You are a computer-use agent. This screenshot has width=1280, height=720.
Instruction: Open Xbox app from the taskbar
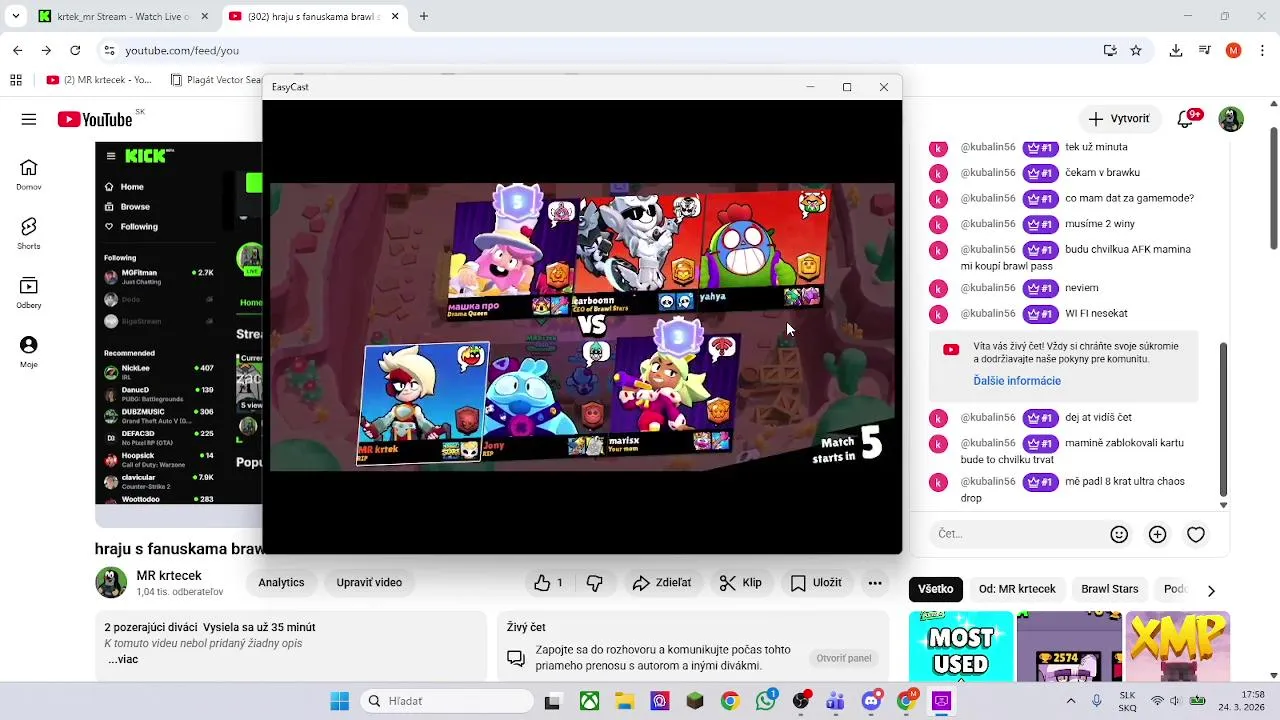coord(590,701)
